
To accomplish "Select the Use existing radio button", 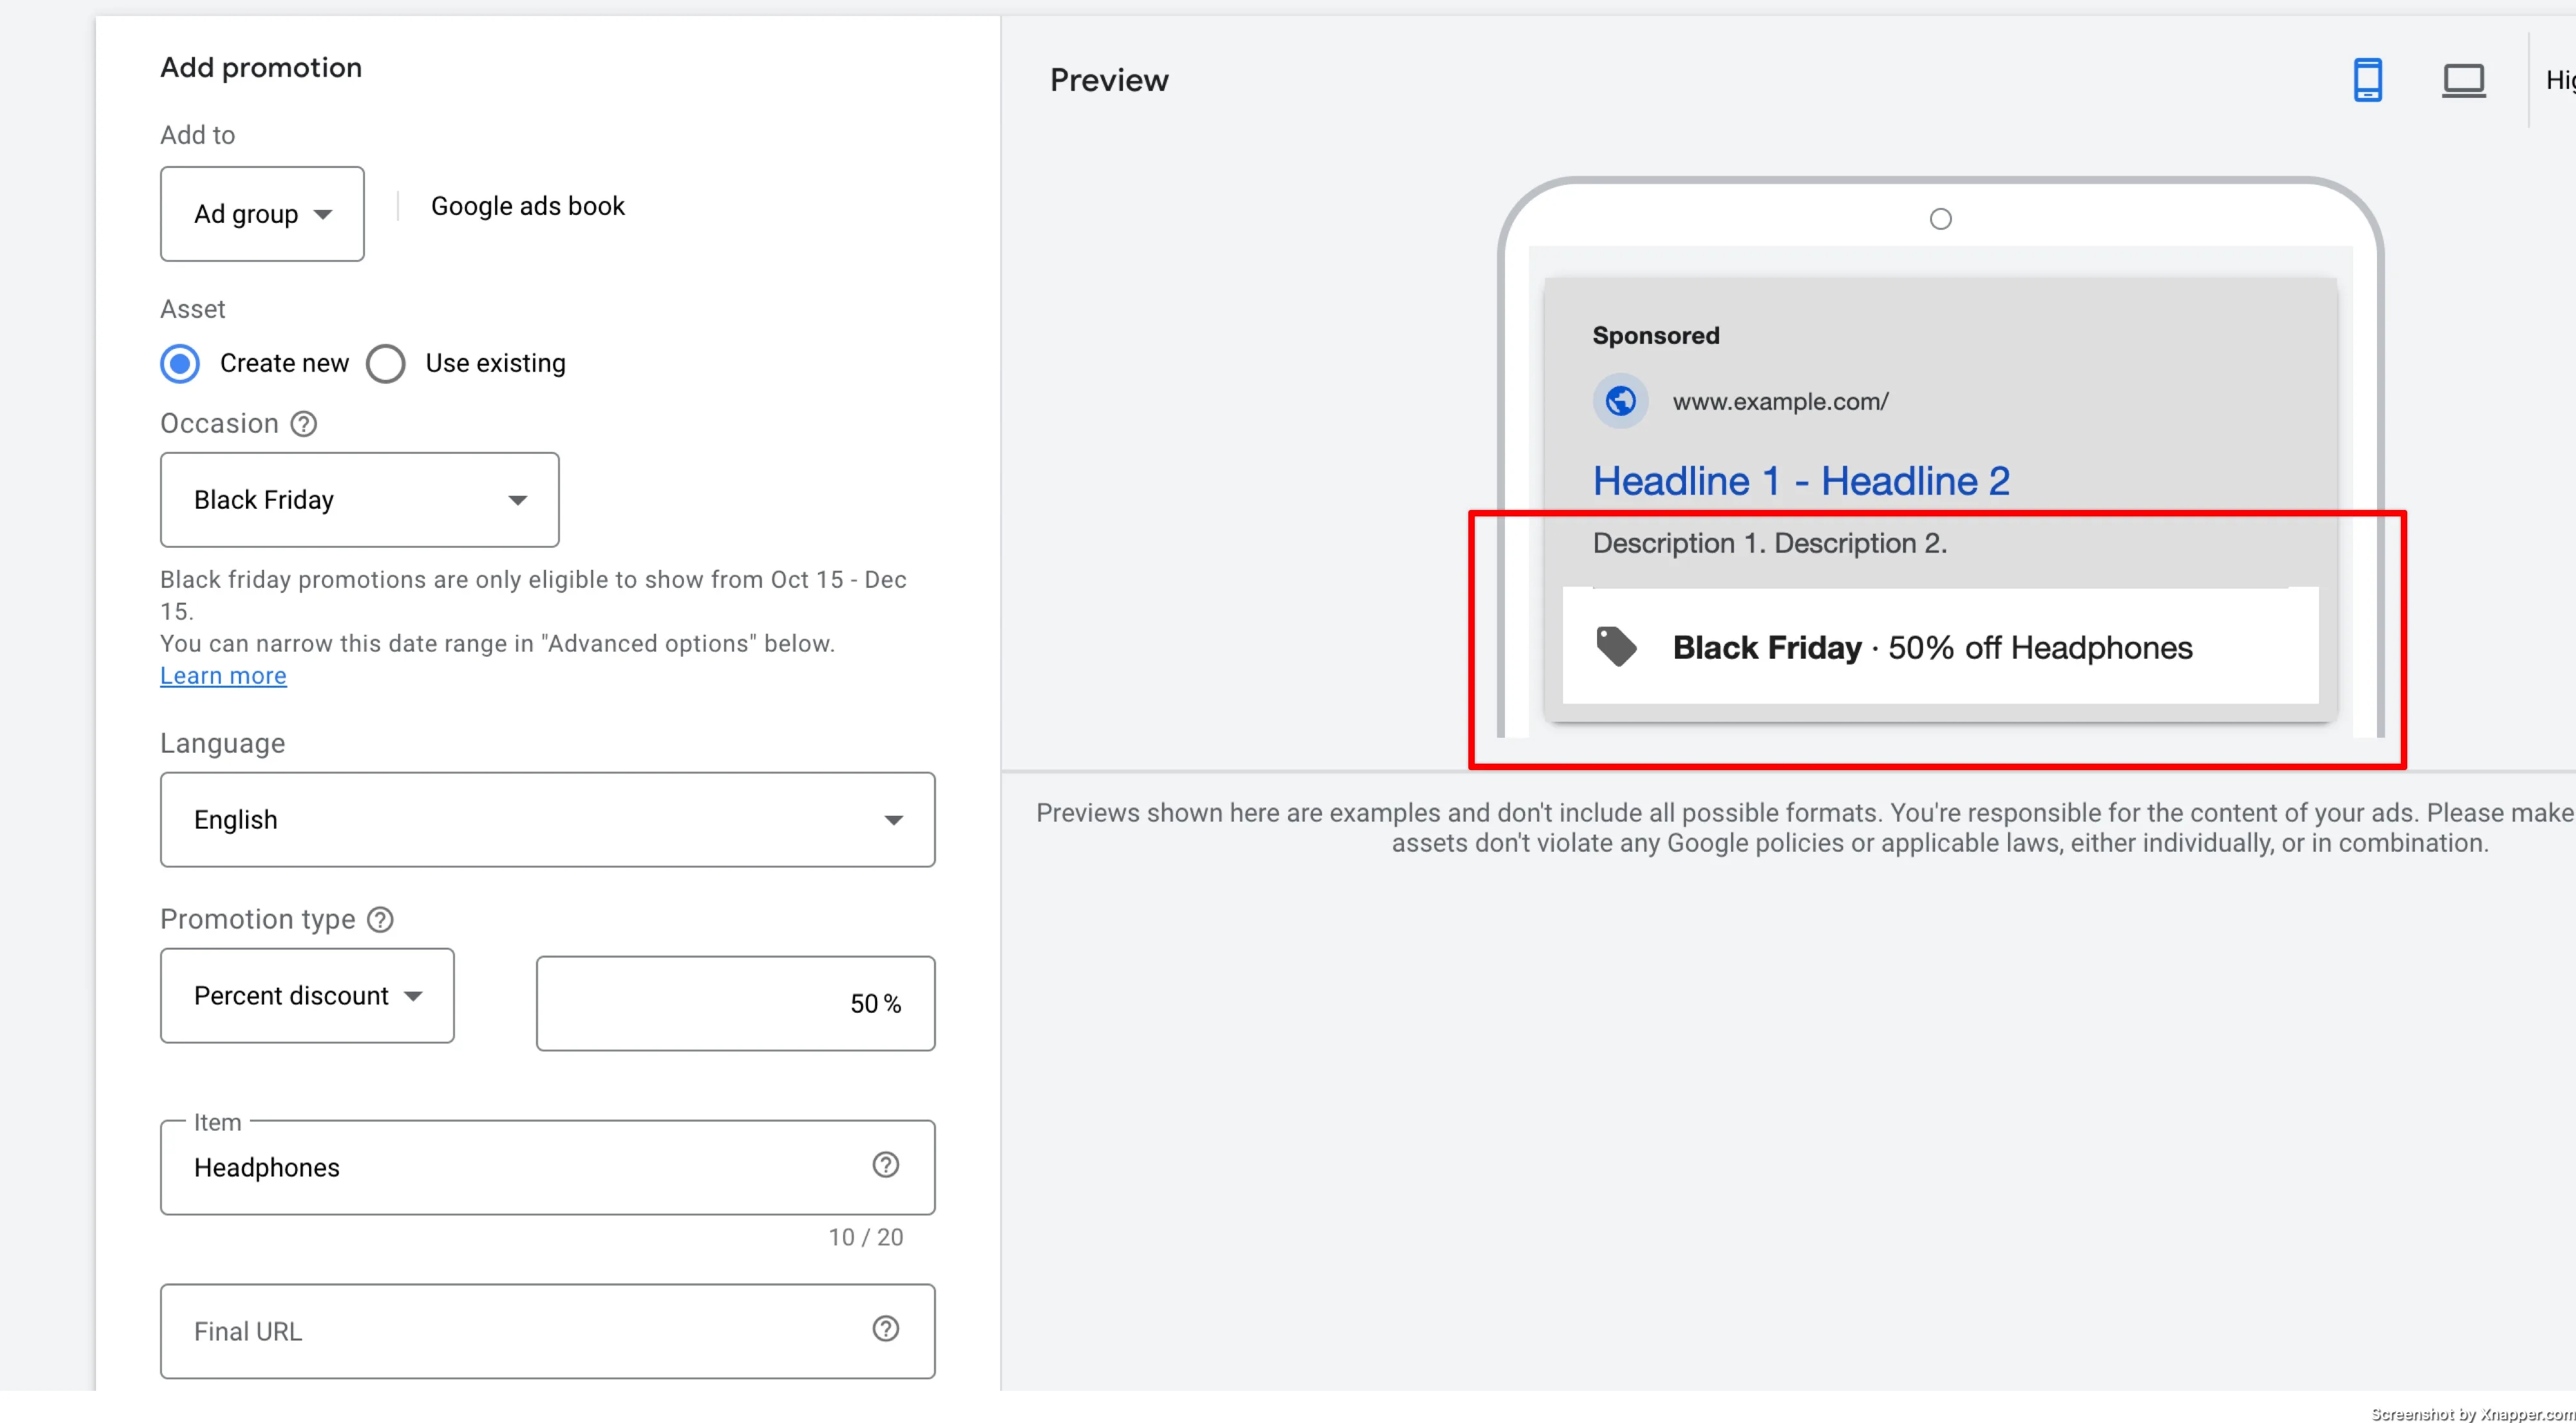I will click(x=385, y=363).
